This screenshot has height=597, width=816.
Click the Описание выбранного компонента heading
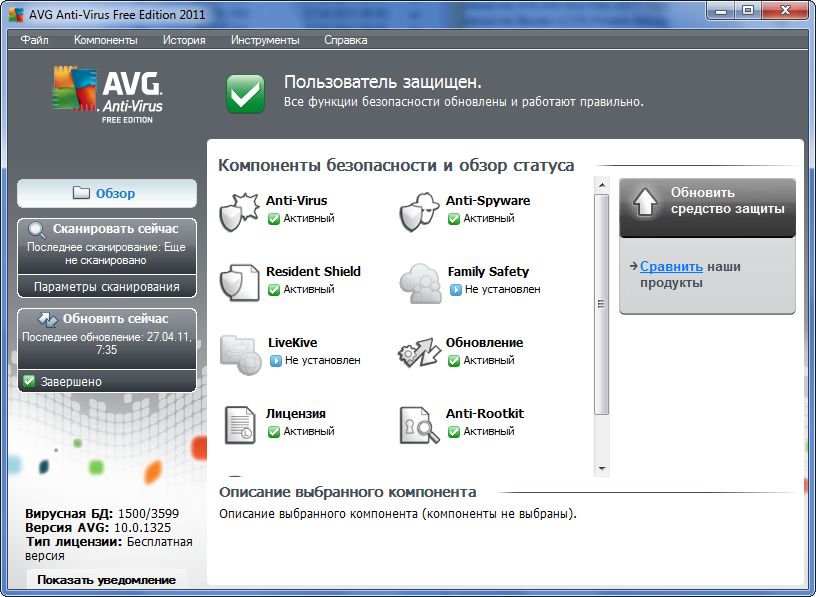(x=347, y=492)
